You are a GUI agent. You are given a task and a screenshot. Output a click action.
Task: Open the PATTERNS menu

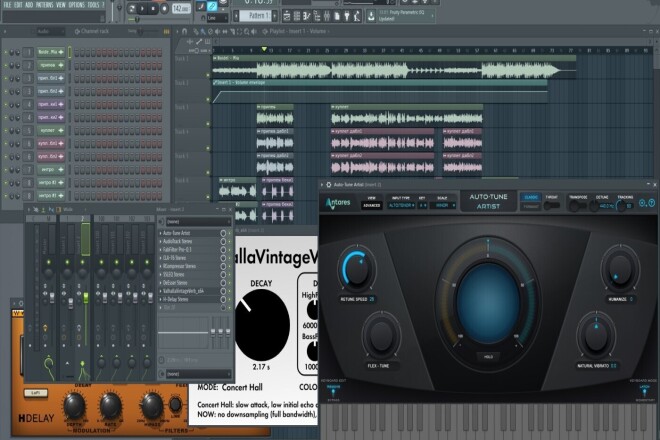pos(45,5)
